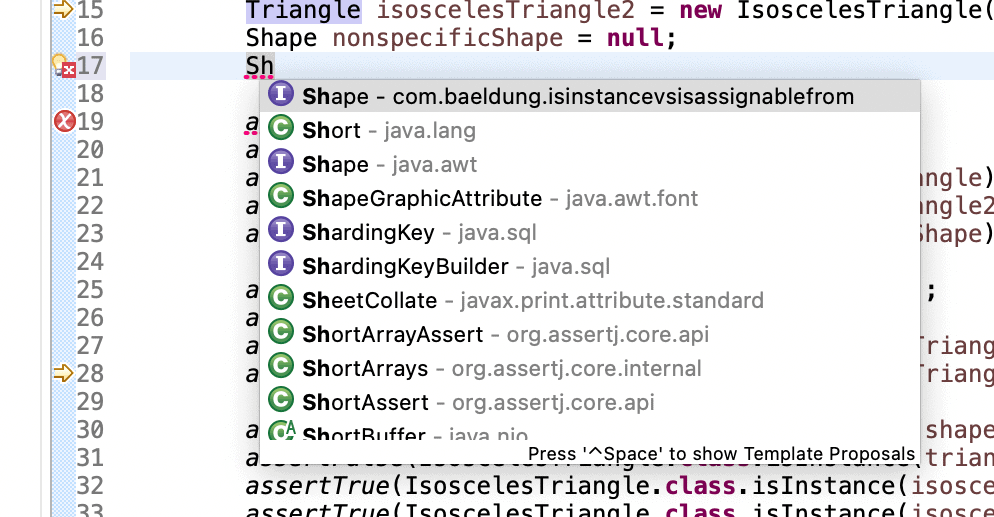The height and width of the screenshot is (517, 994).
Task: Click the nonspecificShape variable on line 16
Action: [448, 38]
